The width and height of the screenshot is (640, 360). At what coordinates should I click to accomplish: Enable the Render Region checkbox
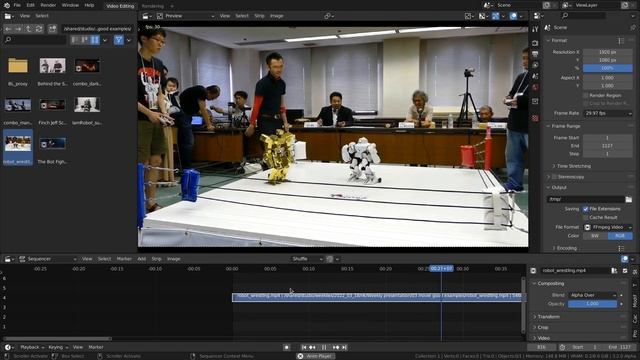pos(586,96)
